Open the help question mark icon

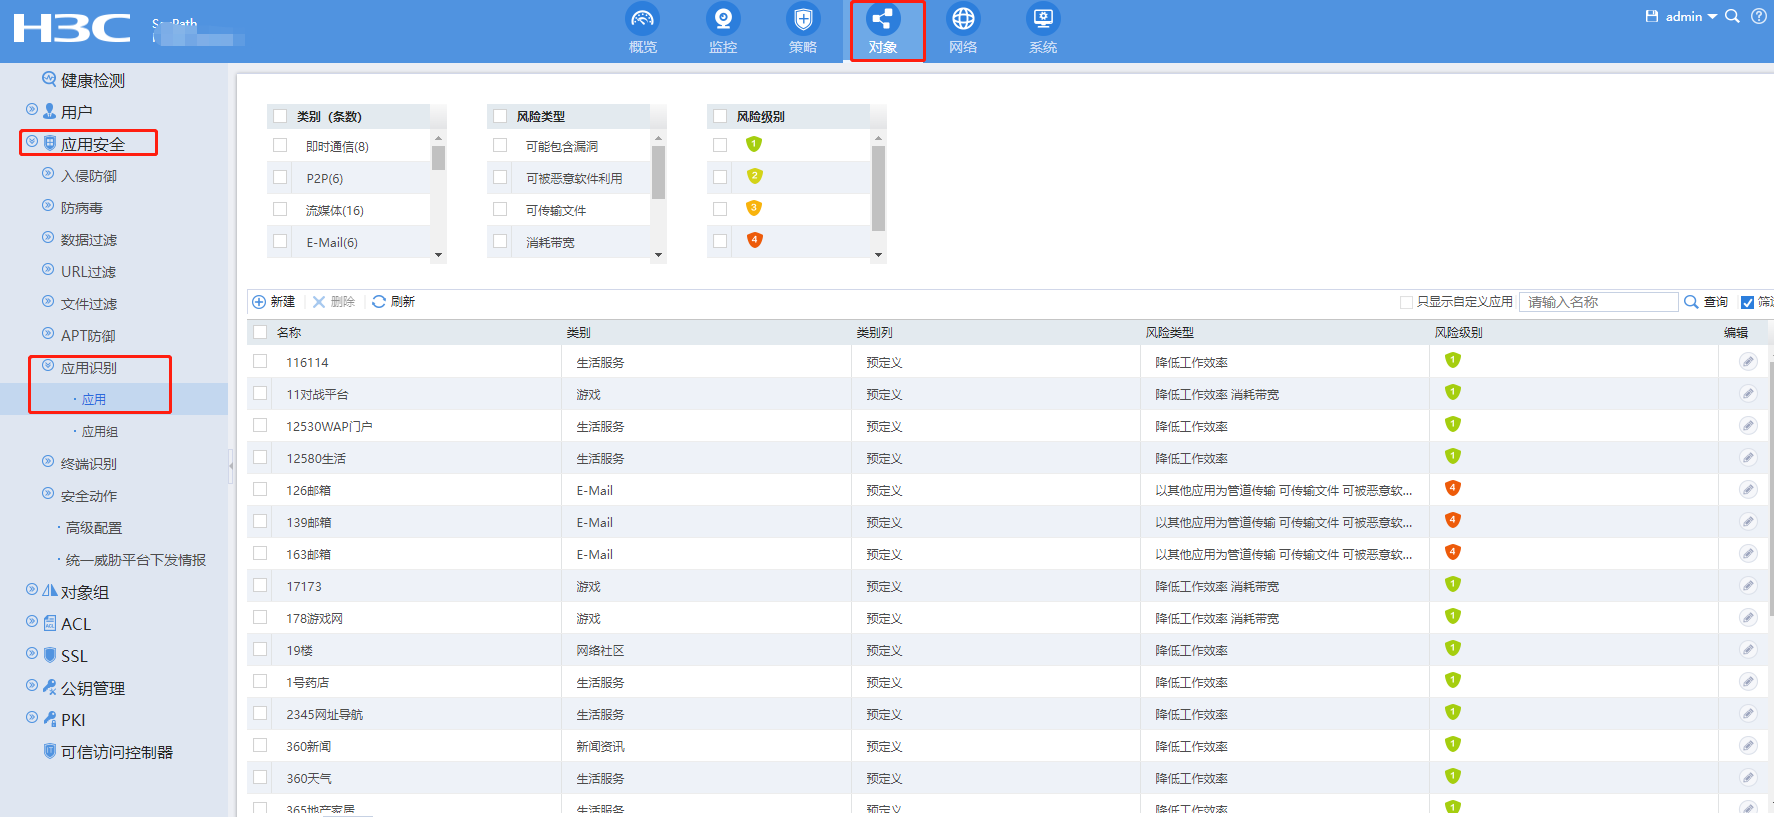(x=1759, y=16)
